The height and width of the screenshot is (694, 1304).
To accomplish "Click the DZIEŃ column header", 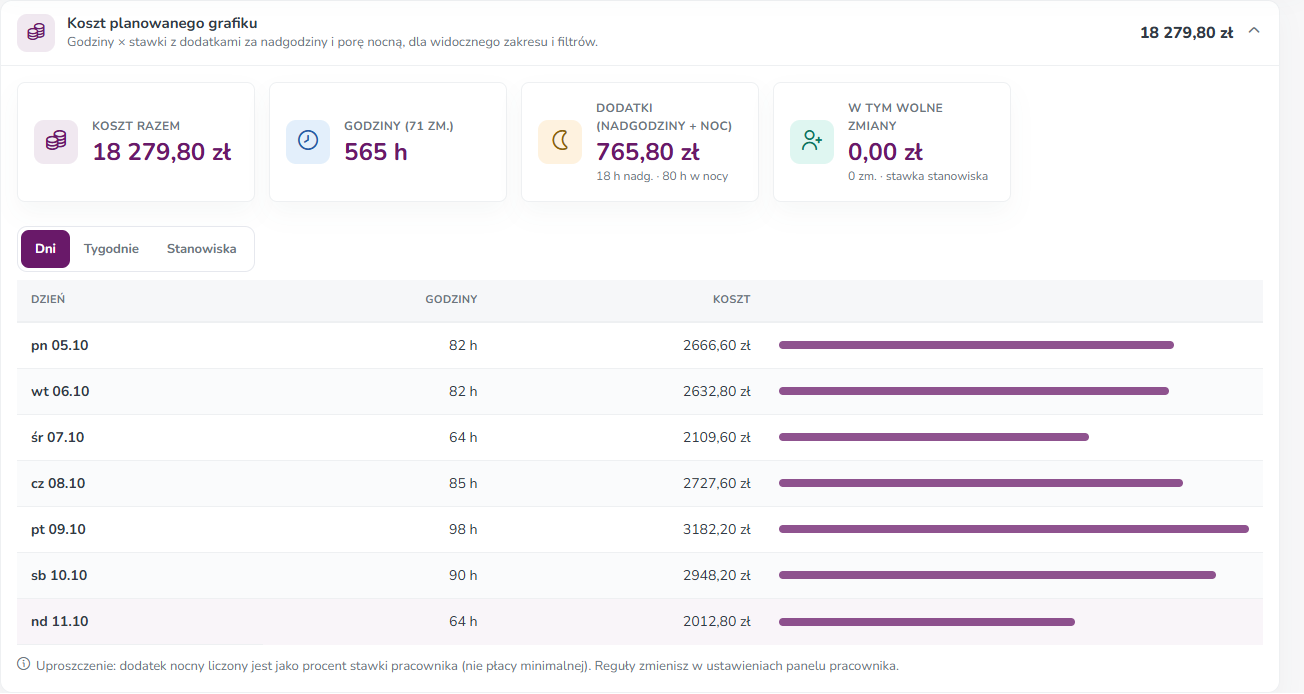I will point(48,299).
